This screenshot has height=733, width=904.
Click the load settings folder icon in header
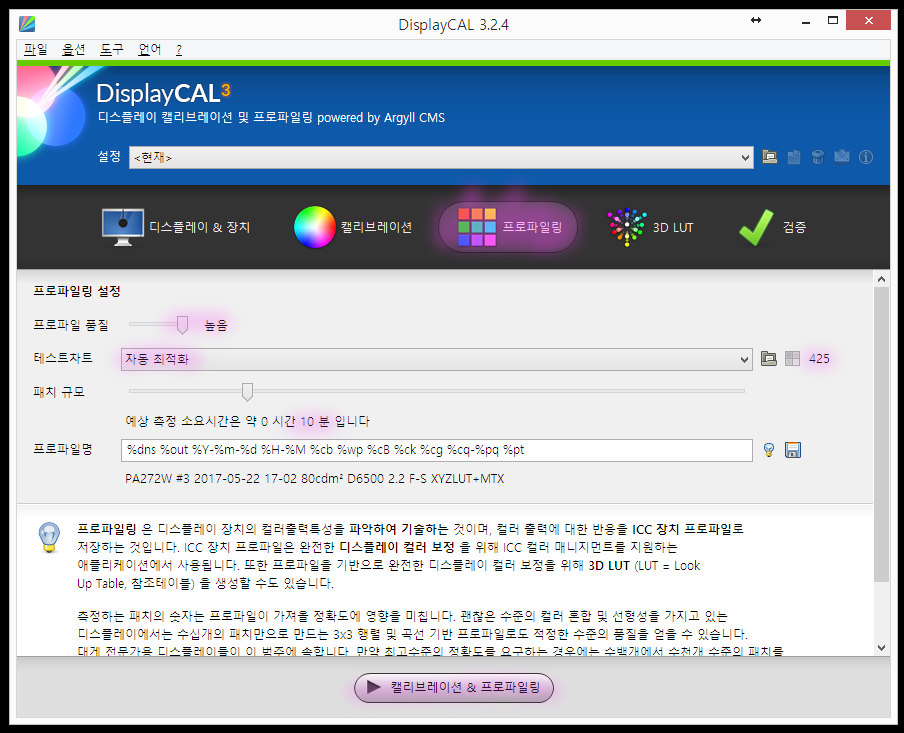769,157
